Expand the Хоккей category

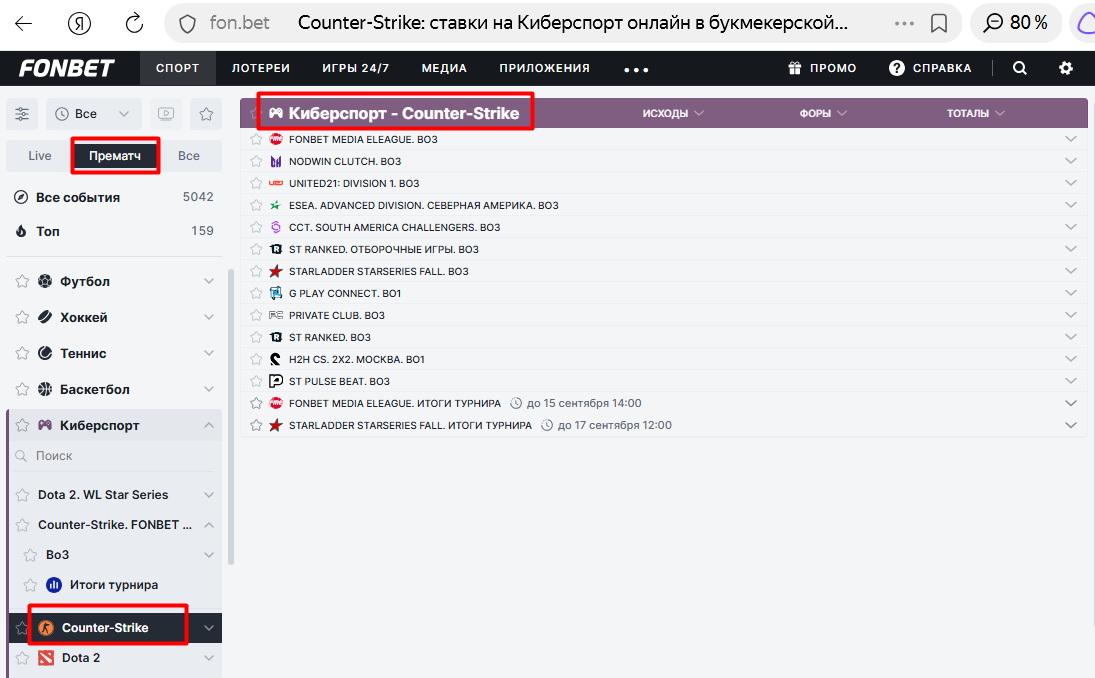pos(209,318)
